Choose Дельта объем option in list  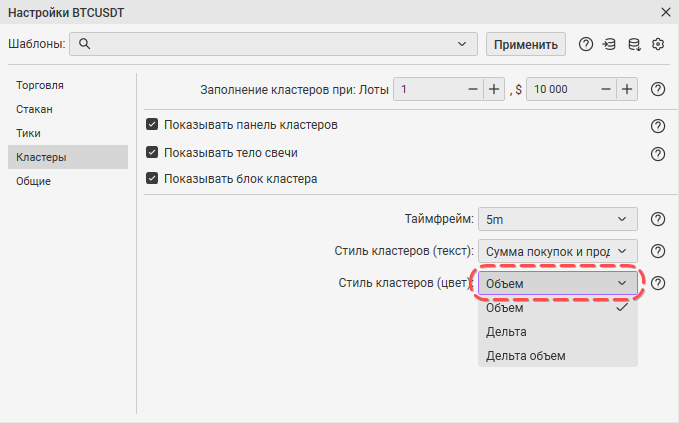525,355
